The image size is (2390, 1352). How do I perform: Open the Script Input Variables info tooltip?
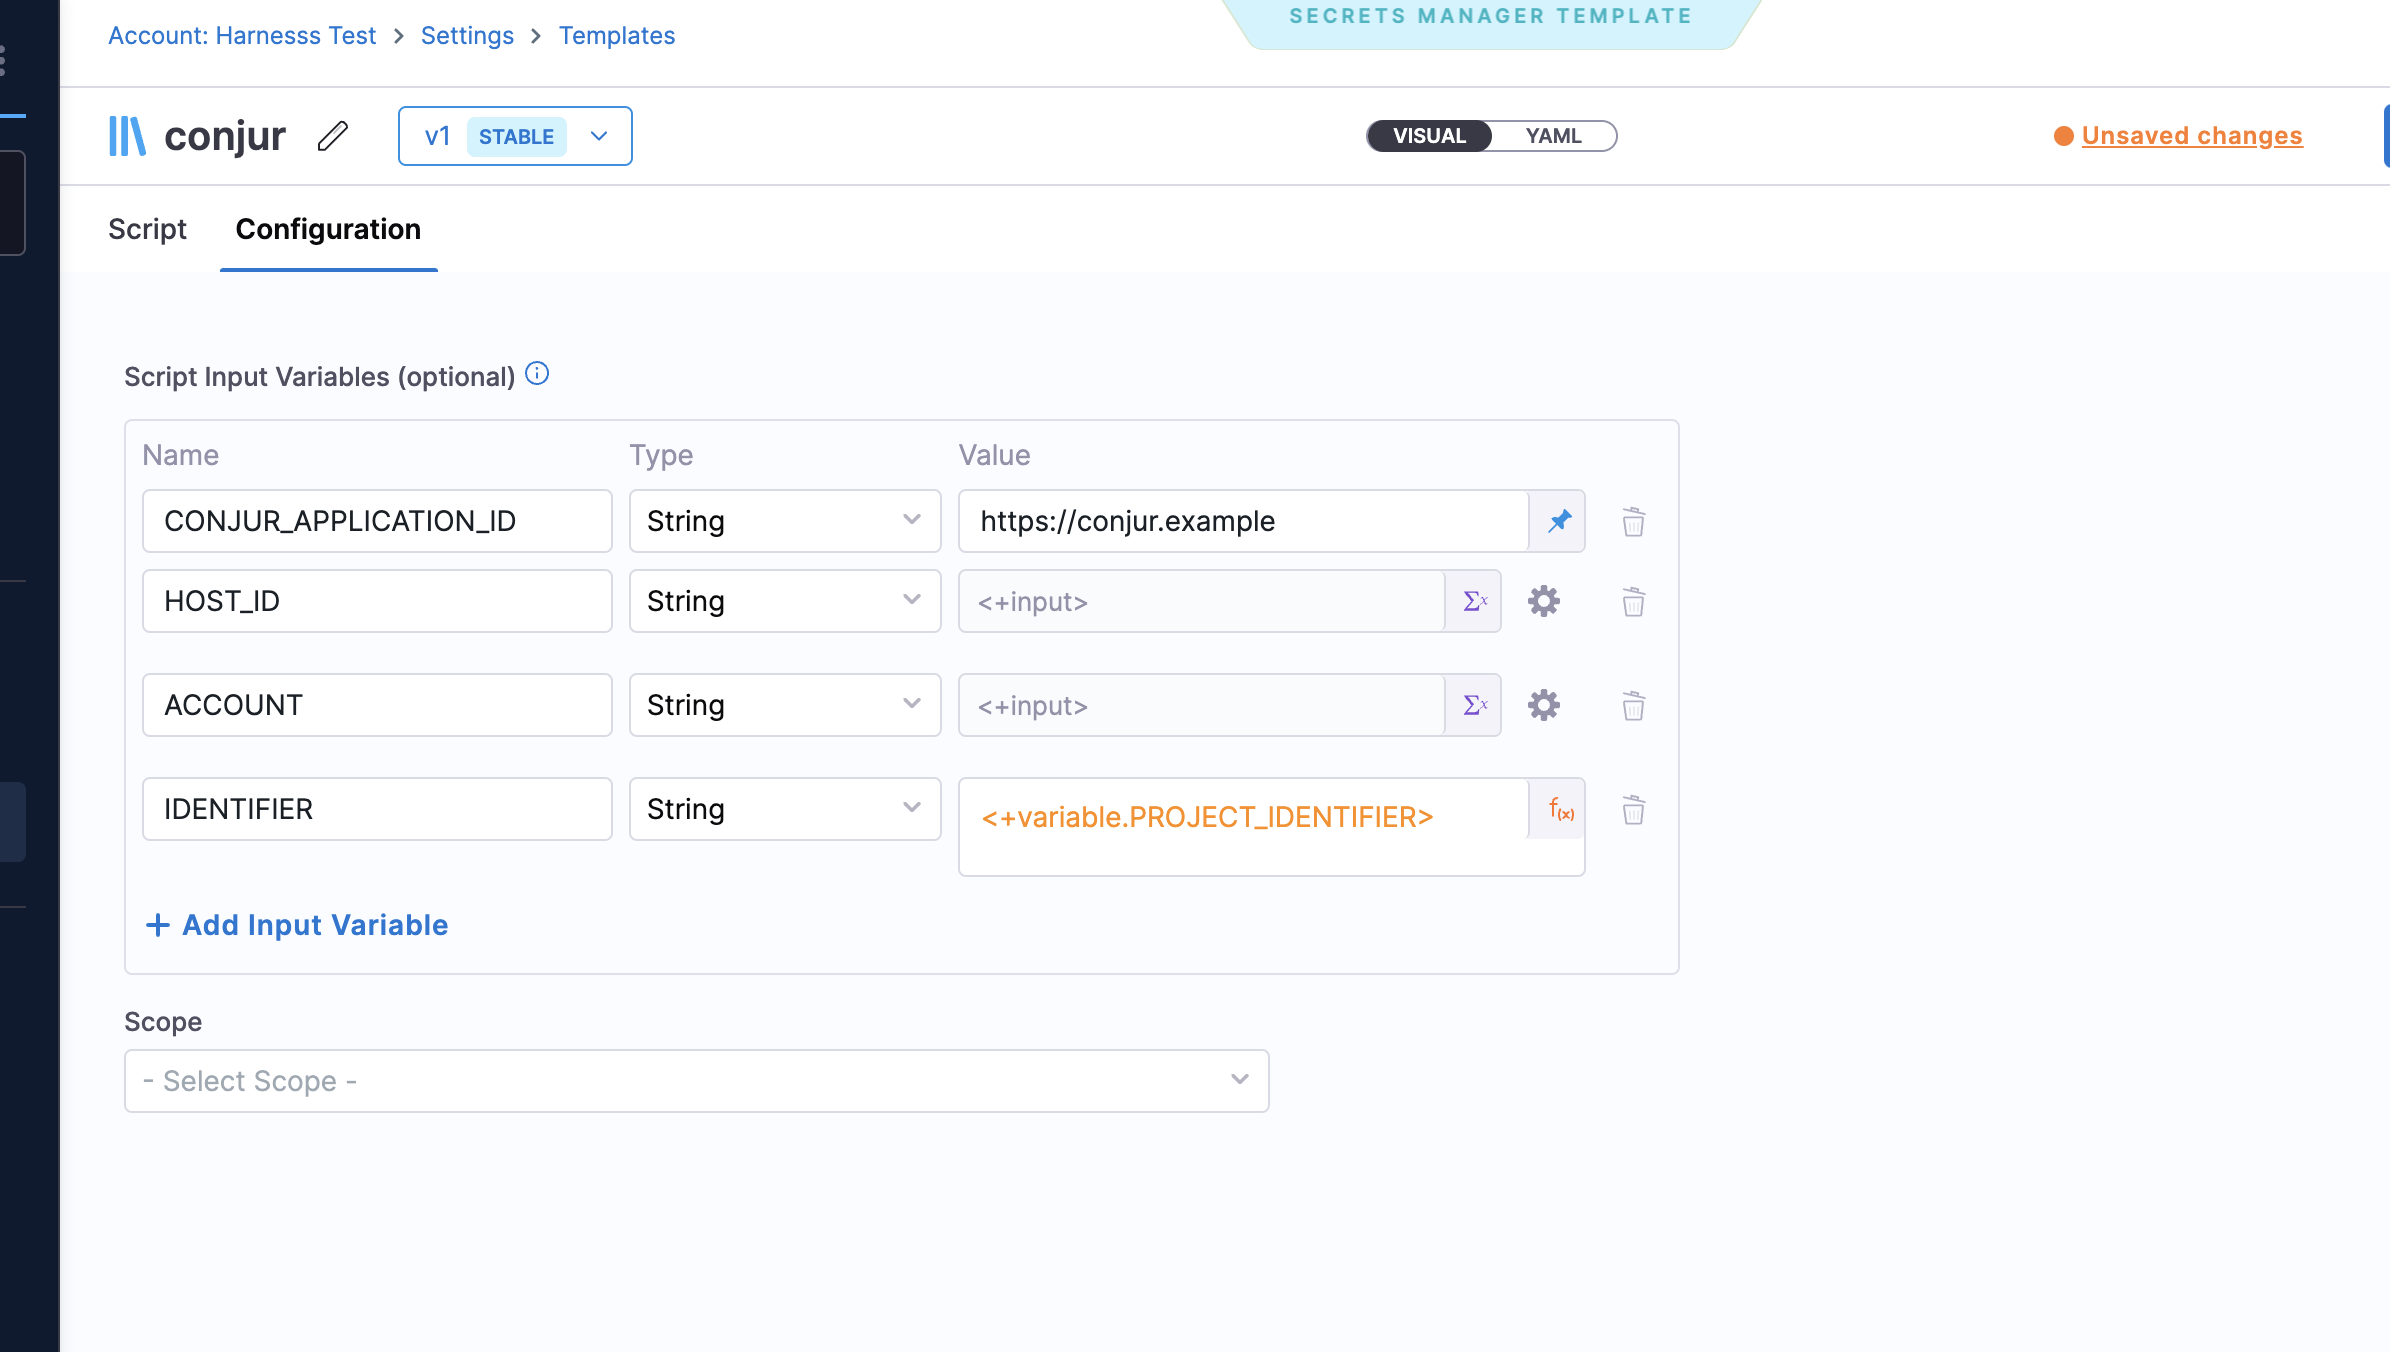coord(536,374)
